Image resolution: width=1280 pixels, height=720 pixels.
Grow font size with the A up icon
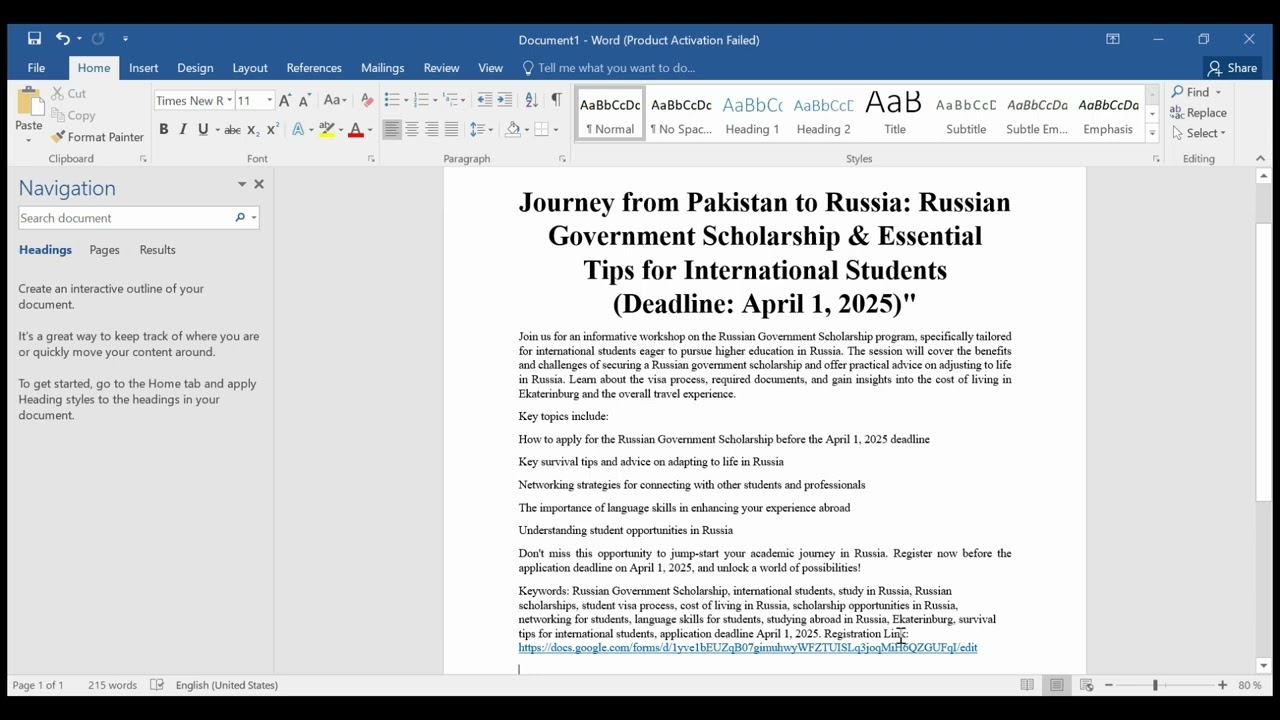coord(285,100)
